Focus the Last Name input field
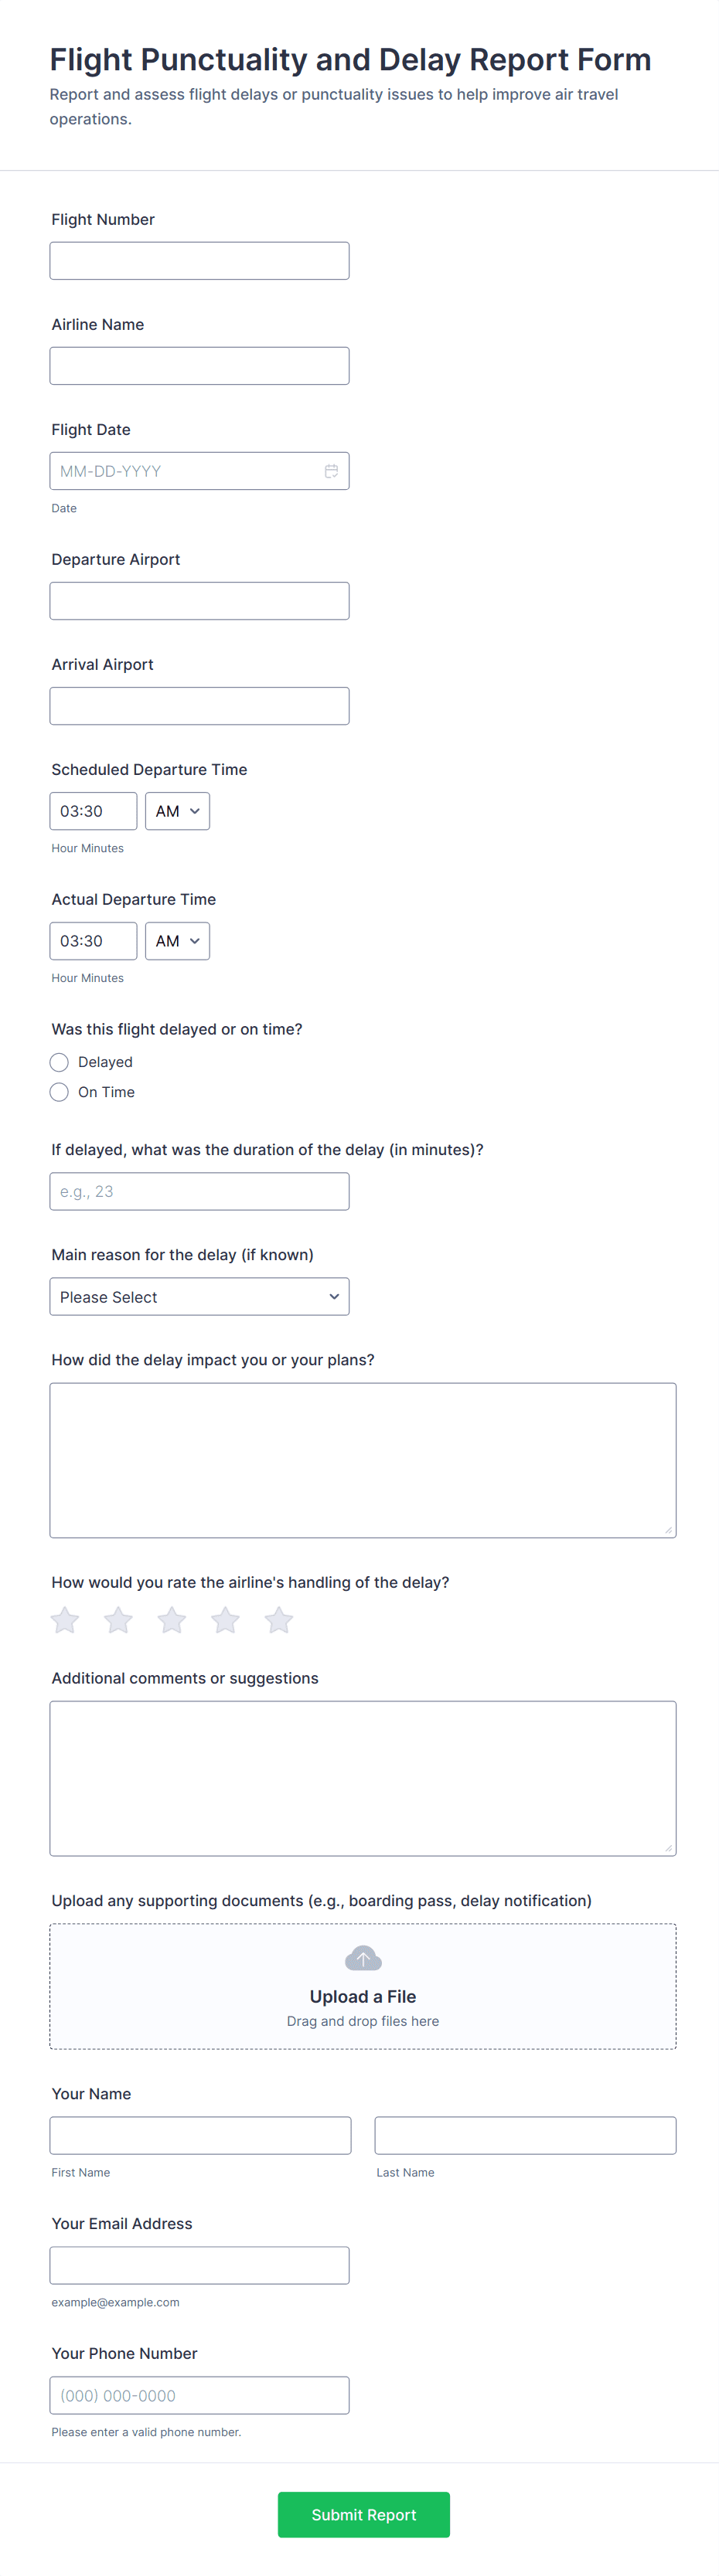Image resolution: width=719 pixels, height=2576 pixels. tap(525, 2136)
